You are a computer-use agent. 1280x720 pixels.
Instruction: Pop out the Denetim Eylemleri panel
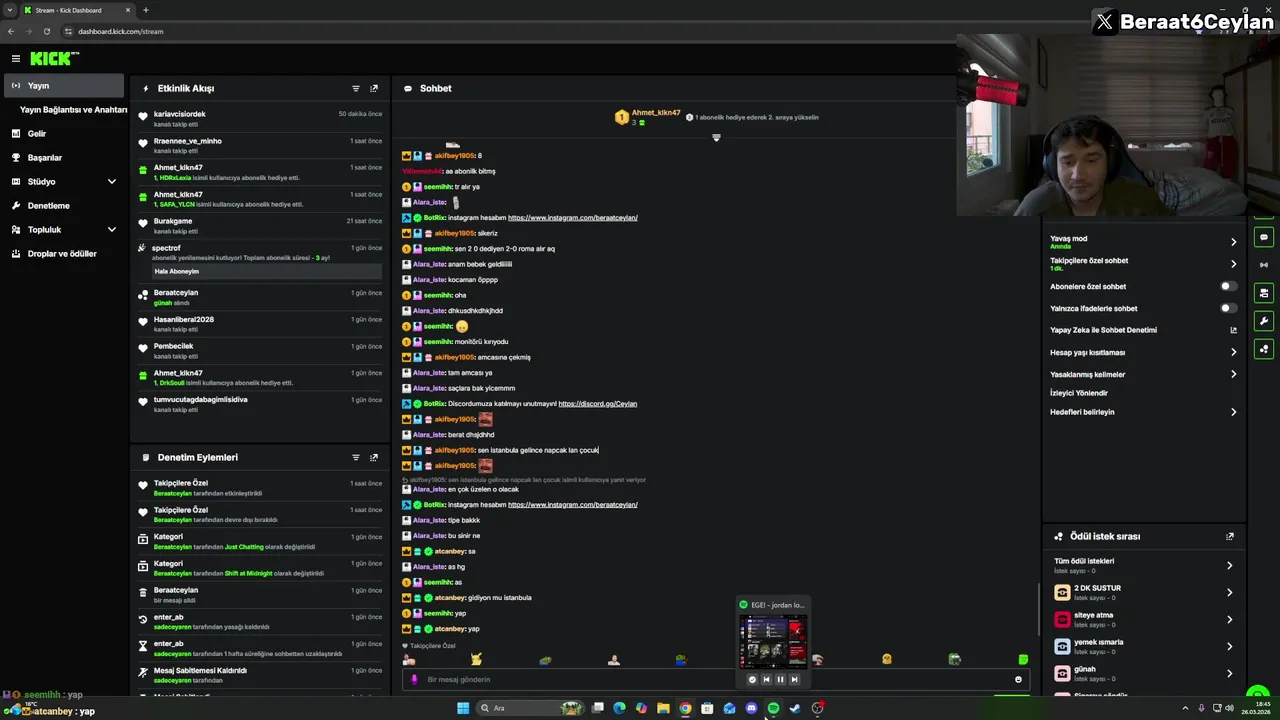[374, 458]
